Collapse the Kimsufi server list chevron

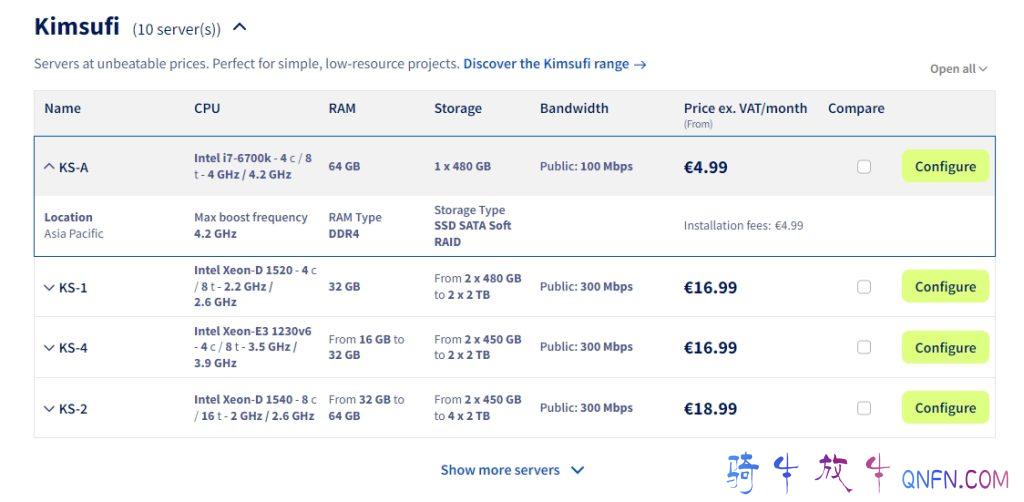tap(240, 28)
